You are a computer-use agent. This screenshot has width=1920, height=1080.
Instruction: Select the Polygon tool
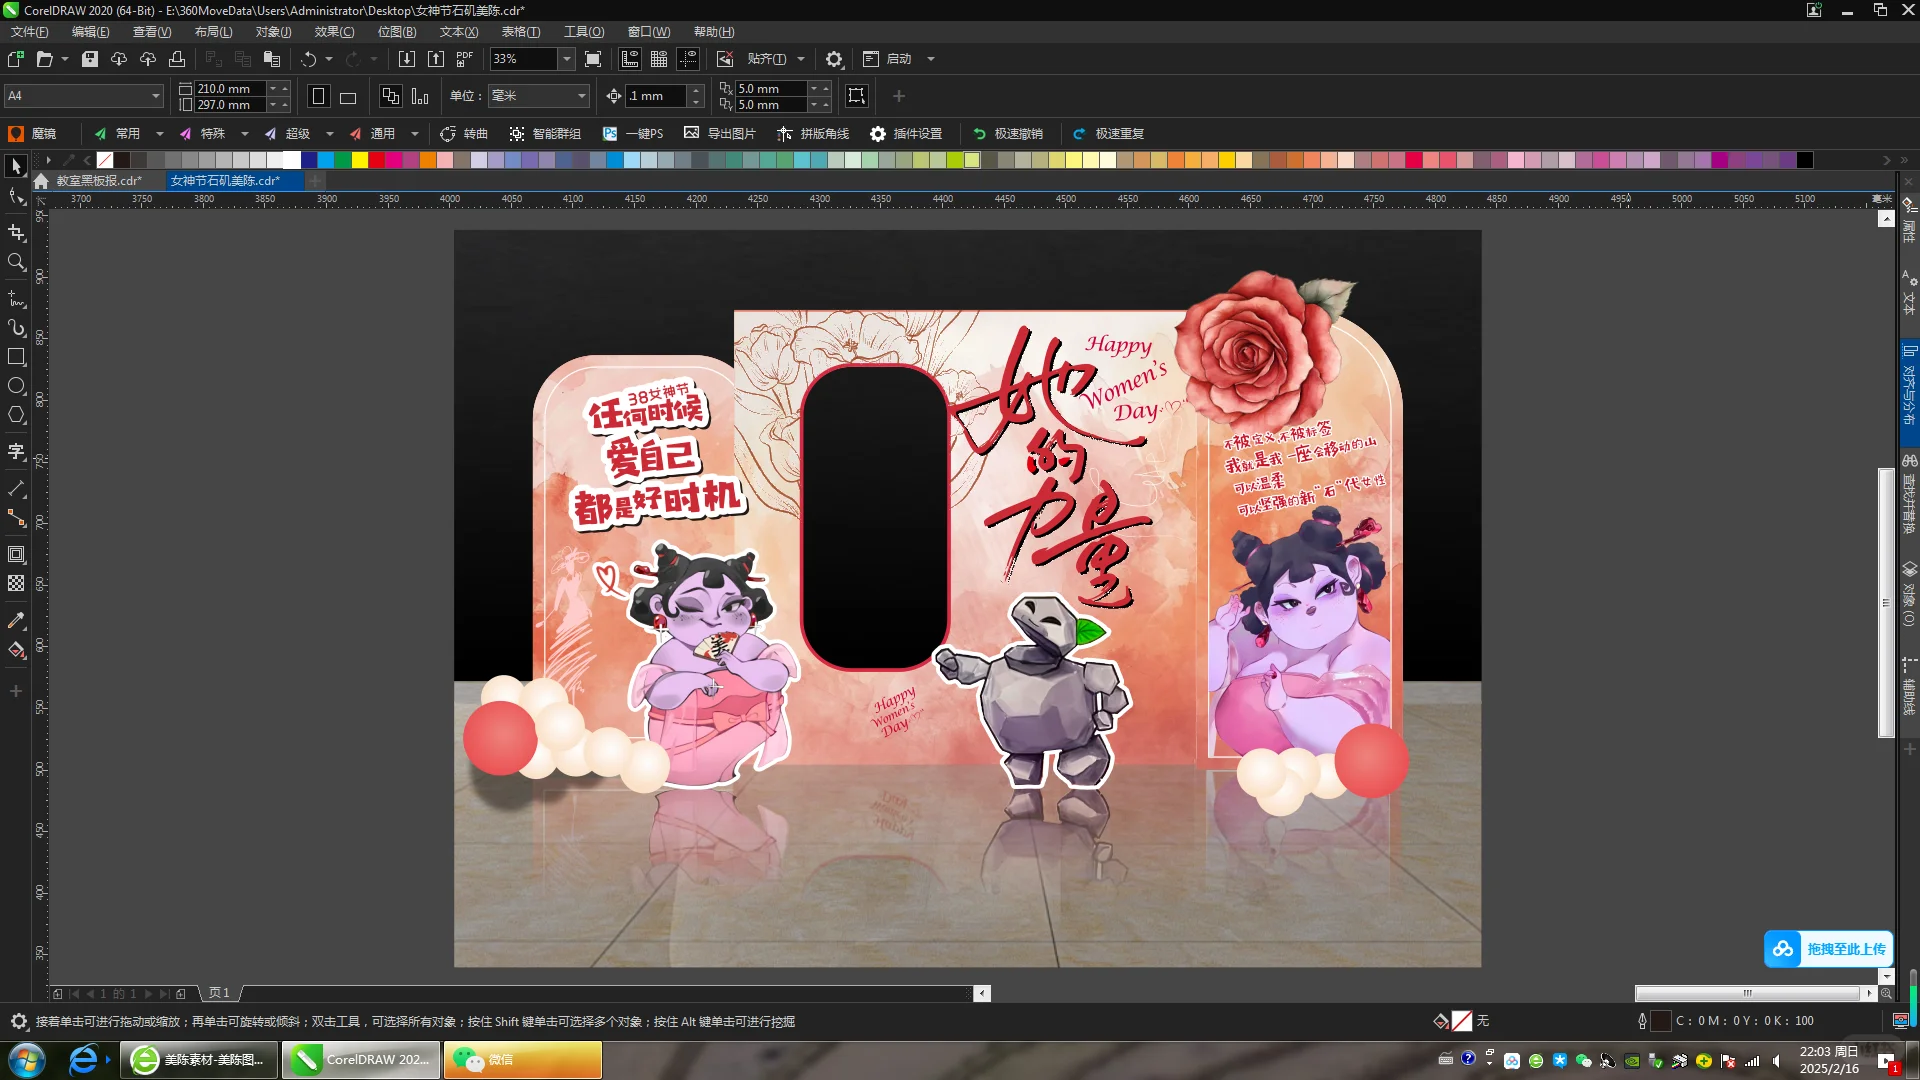click(x=16, y=415)
